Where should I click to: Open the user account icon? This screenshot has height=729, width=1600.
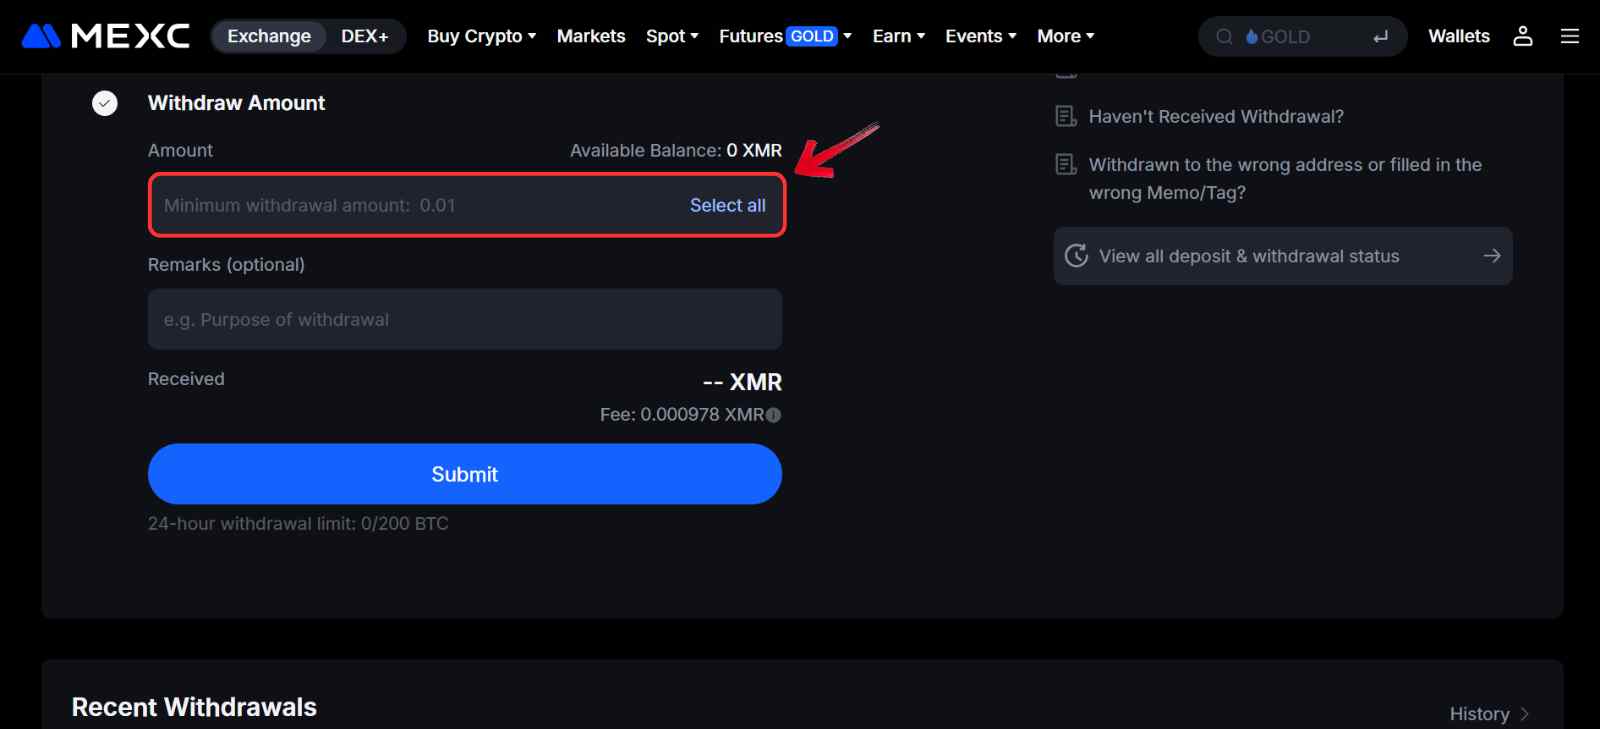coord(1522,35)
